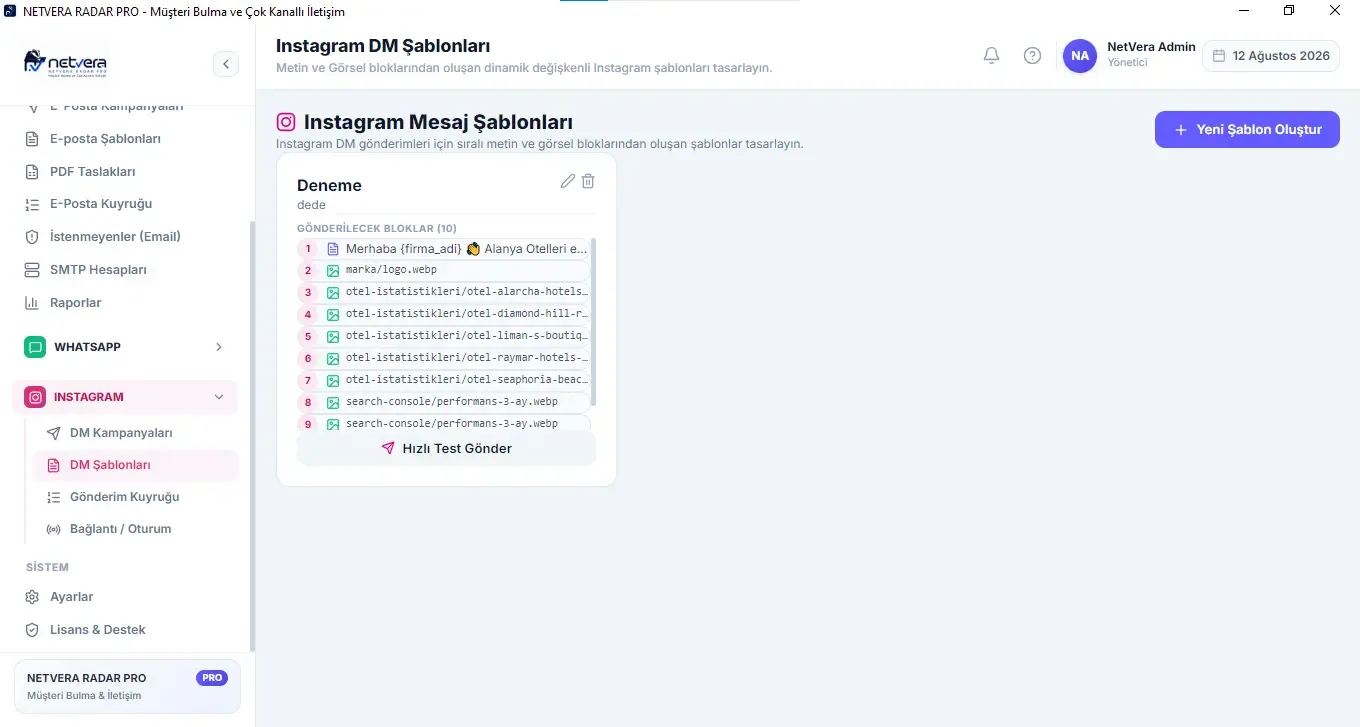This screenshot has height=727, width=1360.
Task: Open E-Posta Kuyruğu
Action: coord(126,204)
